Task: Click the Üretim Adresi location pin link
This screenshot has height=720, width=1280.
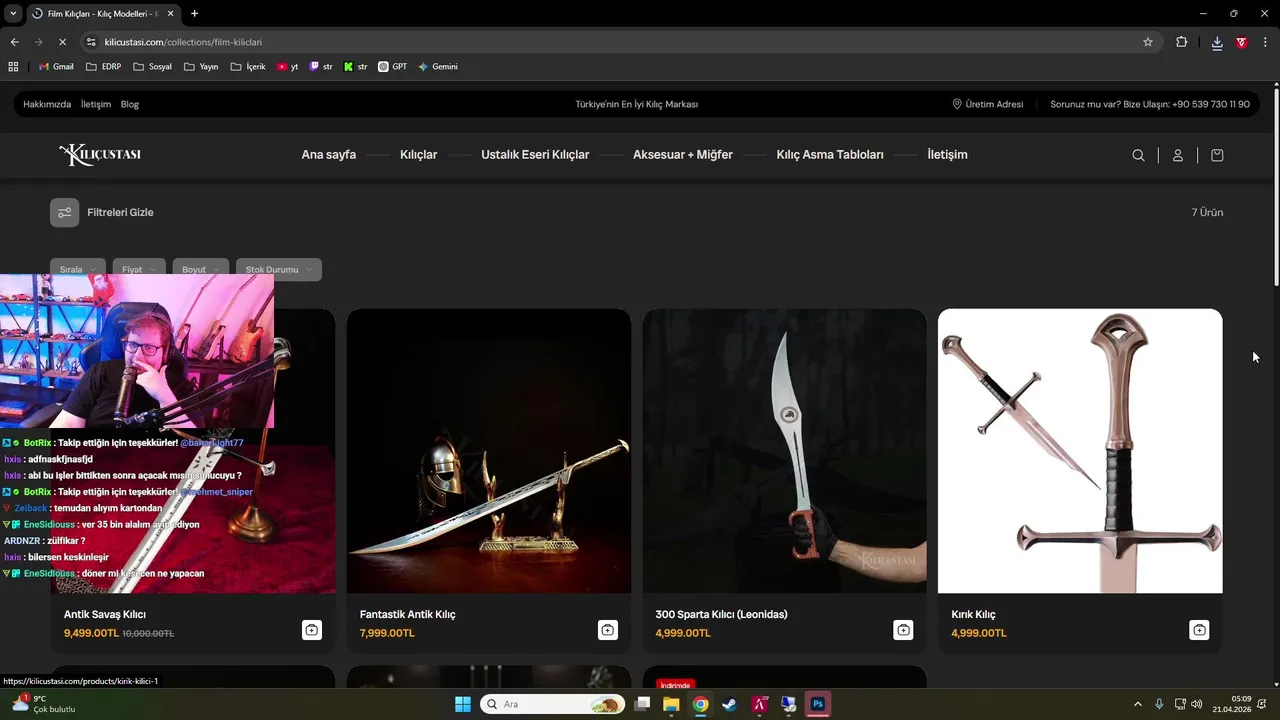Action: point(987,104)
